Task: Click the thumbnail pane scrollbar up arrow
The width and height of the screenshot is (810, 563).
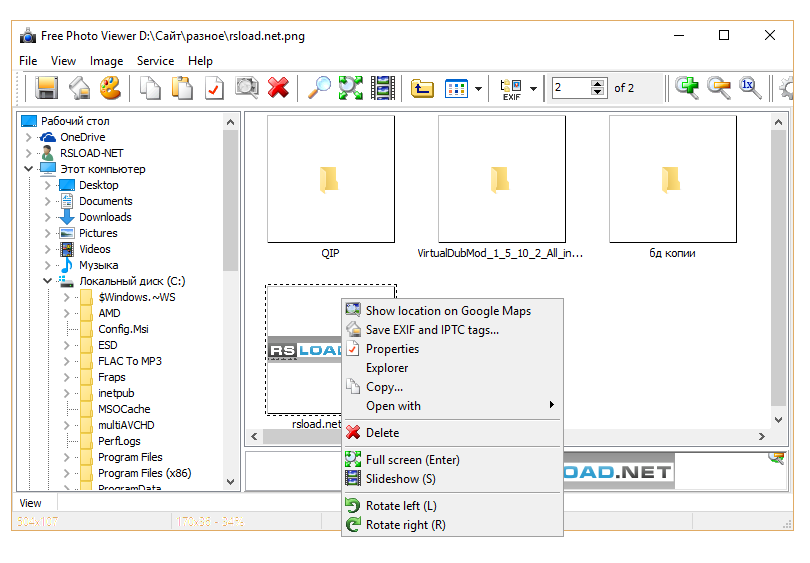Action: coord(778,122)
